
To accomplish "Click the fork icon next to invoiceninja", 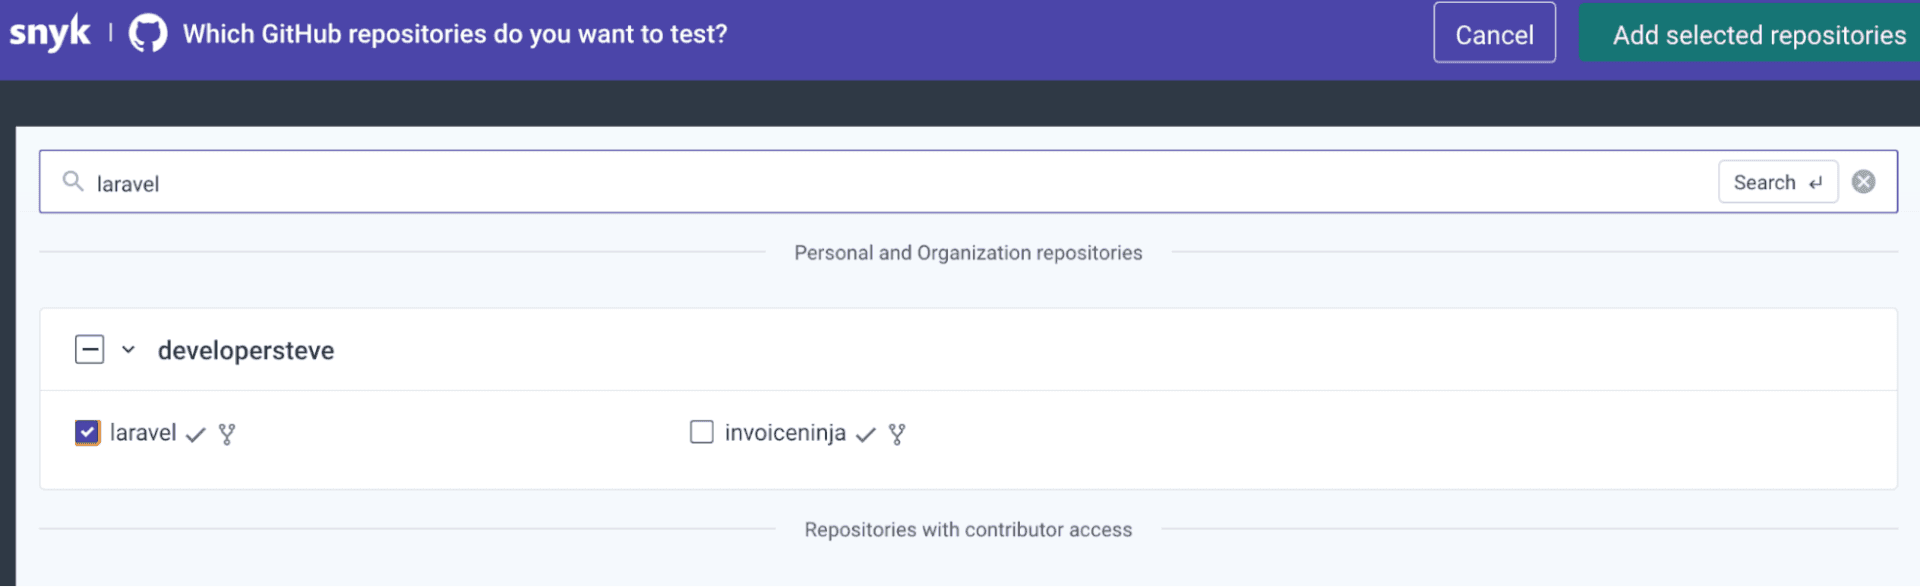I will click(x=897, y=434).
